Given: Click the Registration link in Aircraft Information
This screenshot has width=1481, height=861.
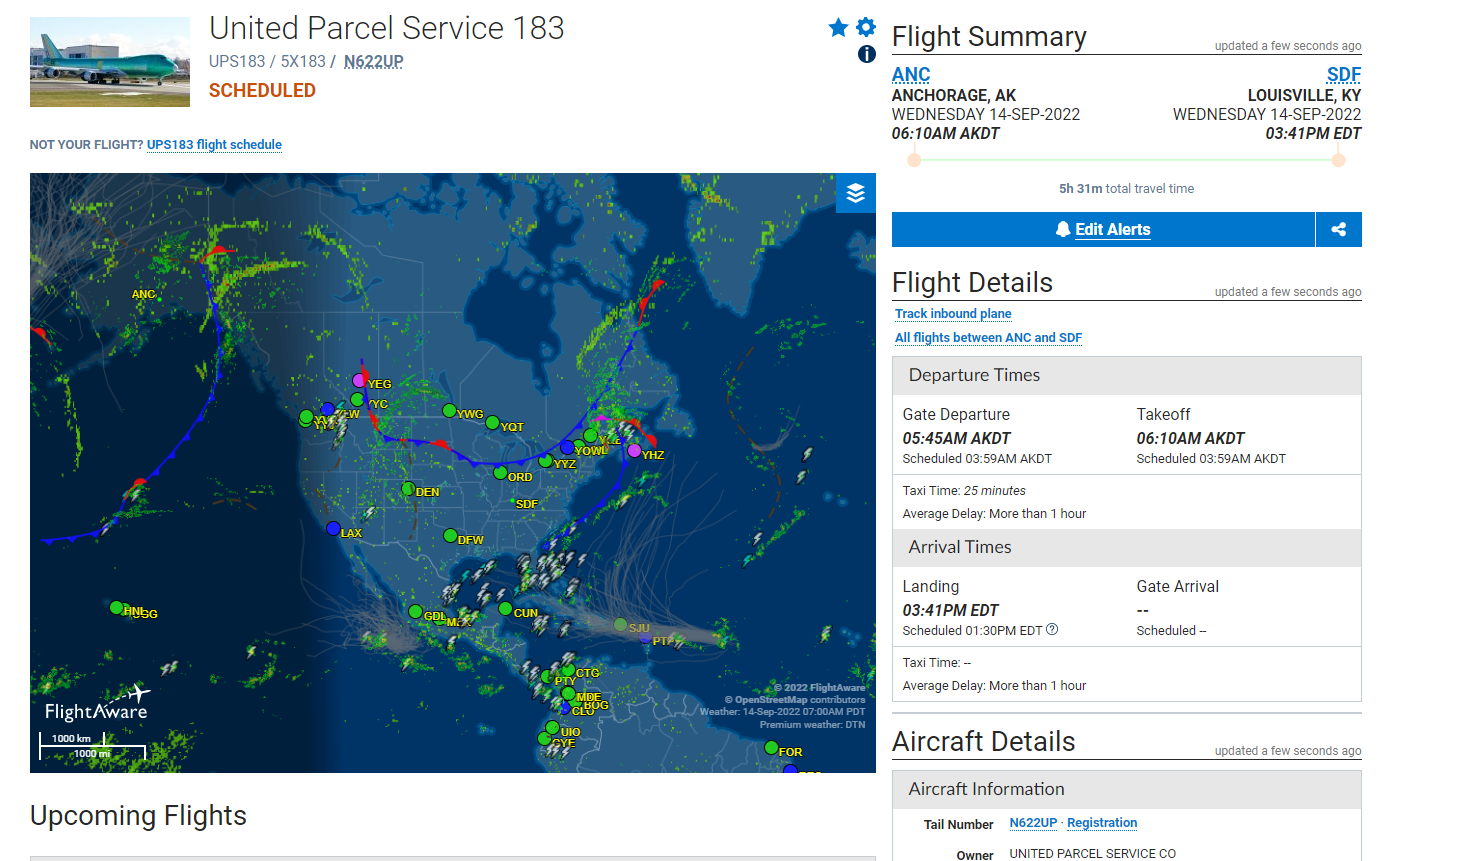Looking at the screenshot, I should click(1102, 823).
